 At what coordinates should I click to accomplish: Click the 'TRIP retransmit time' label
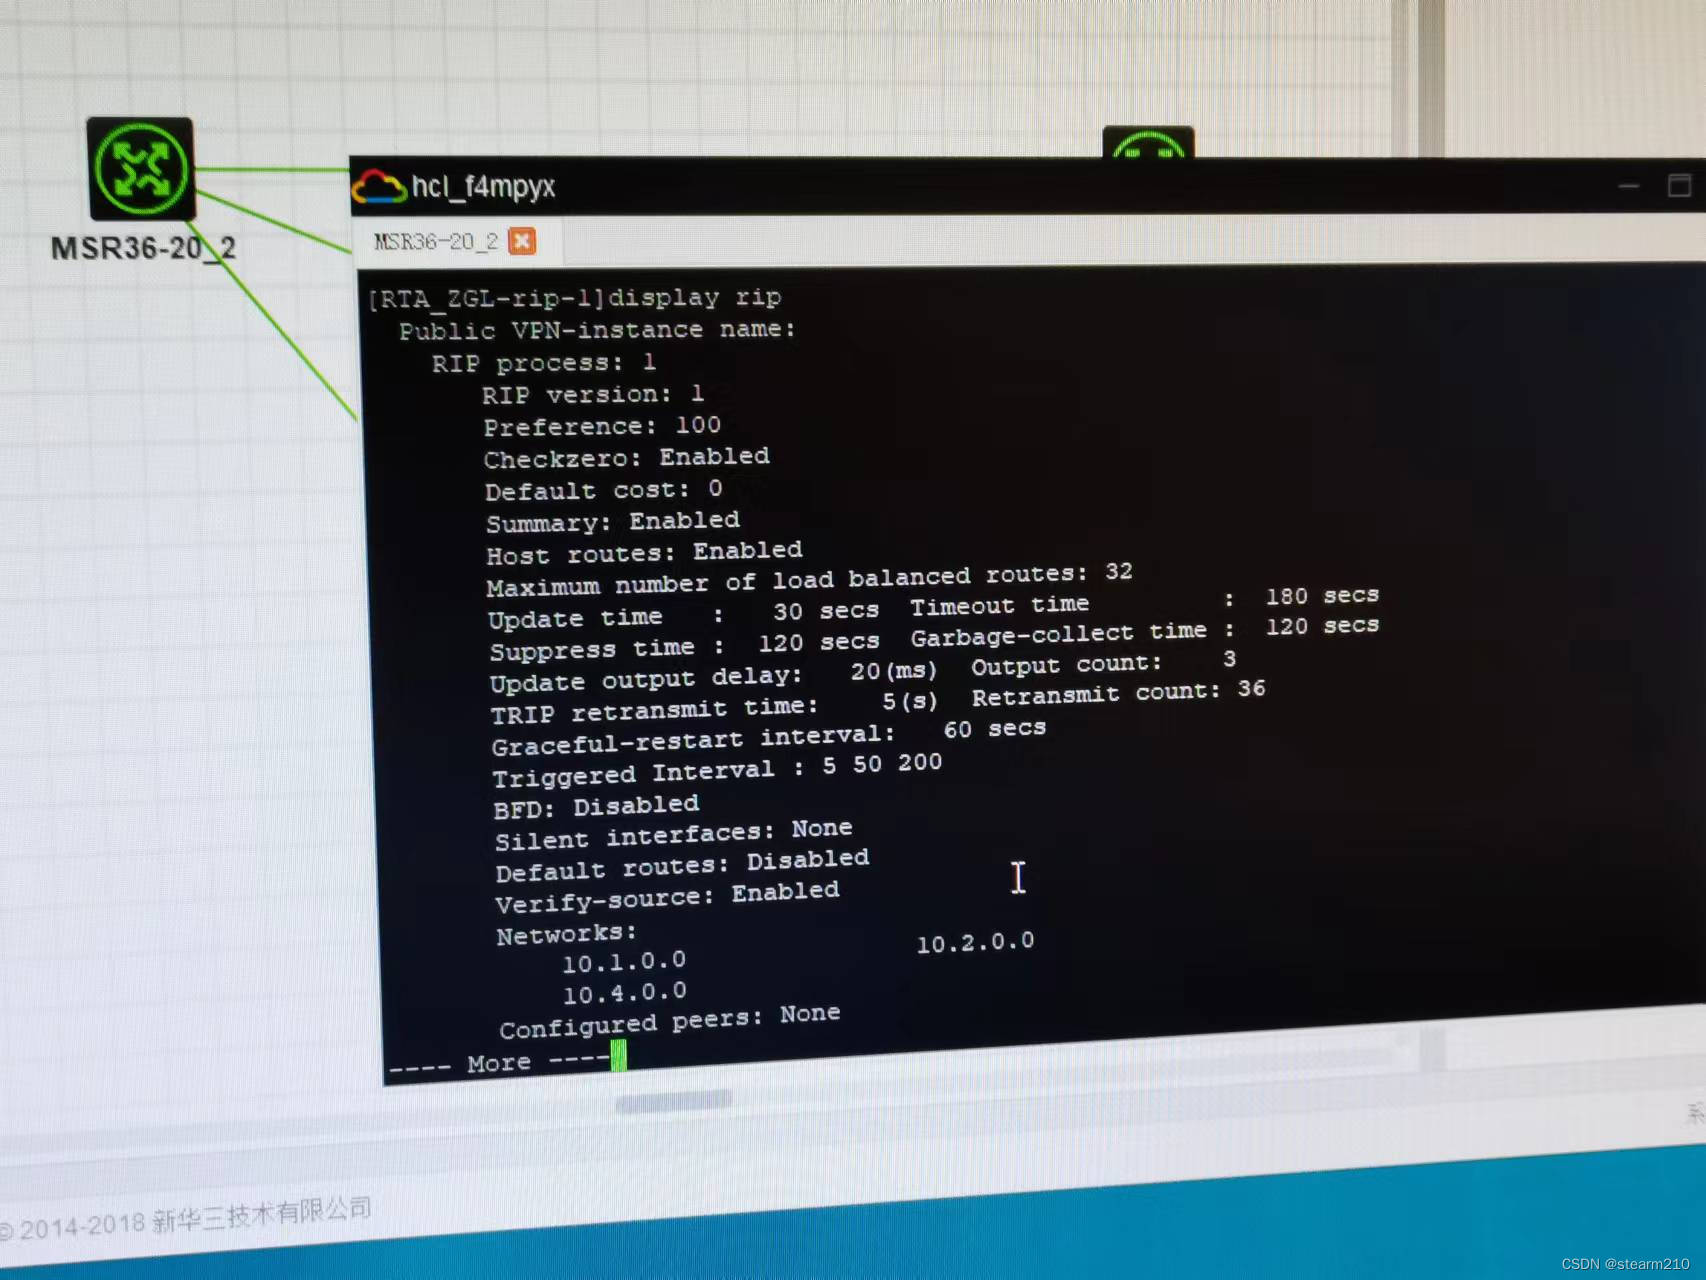tap(654, 710)
